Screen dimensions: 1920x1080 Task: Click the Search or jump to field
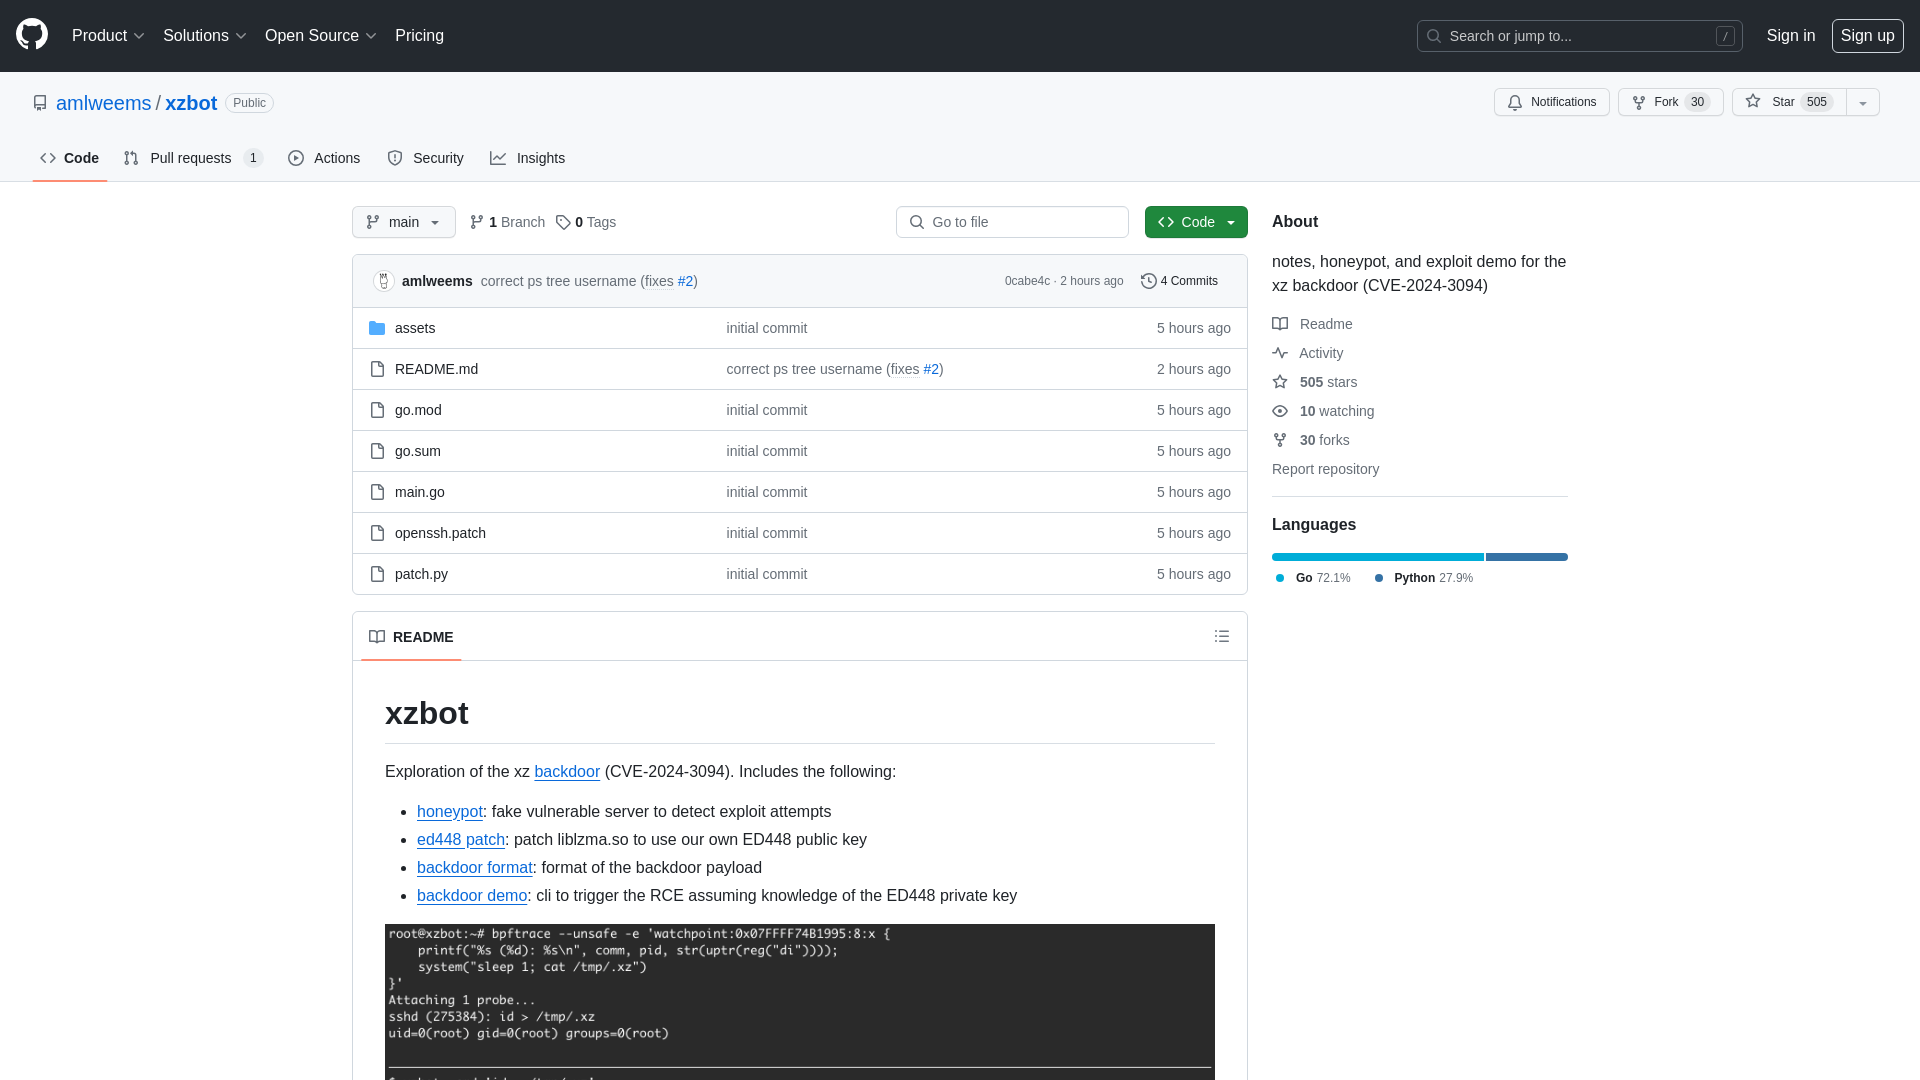(x=1580, y=36)
